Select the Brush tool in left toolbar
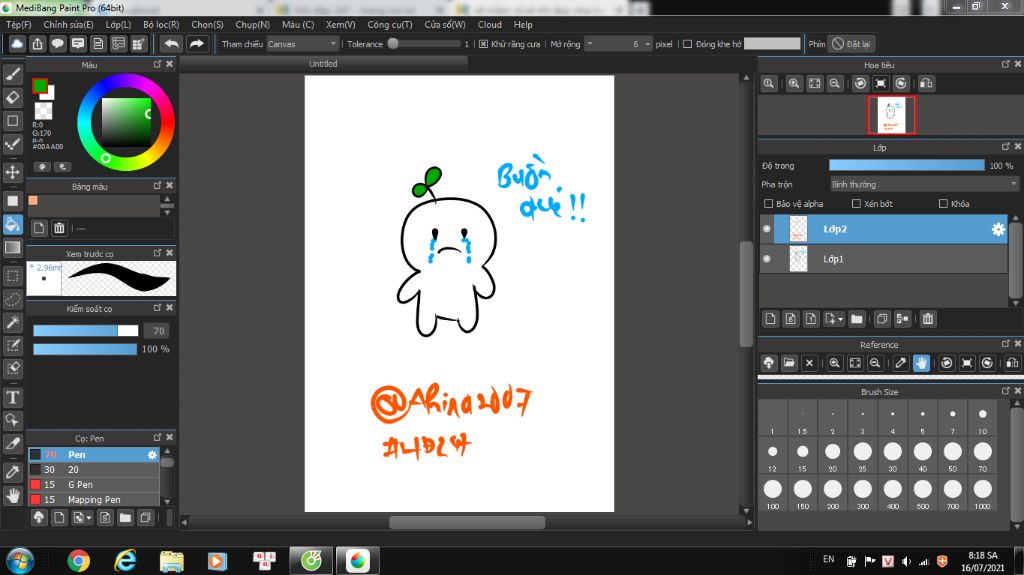 [13, 74]
